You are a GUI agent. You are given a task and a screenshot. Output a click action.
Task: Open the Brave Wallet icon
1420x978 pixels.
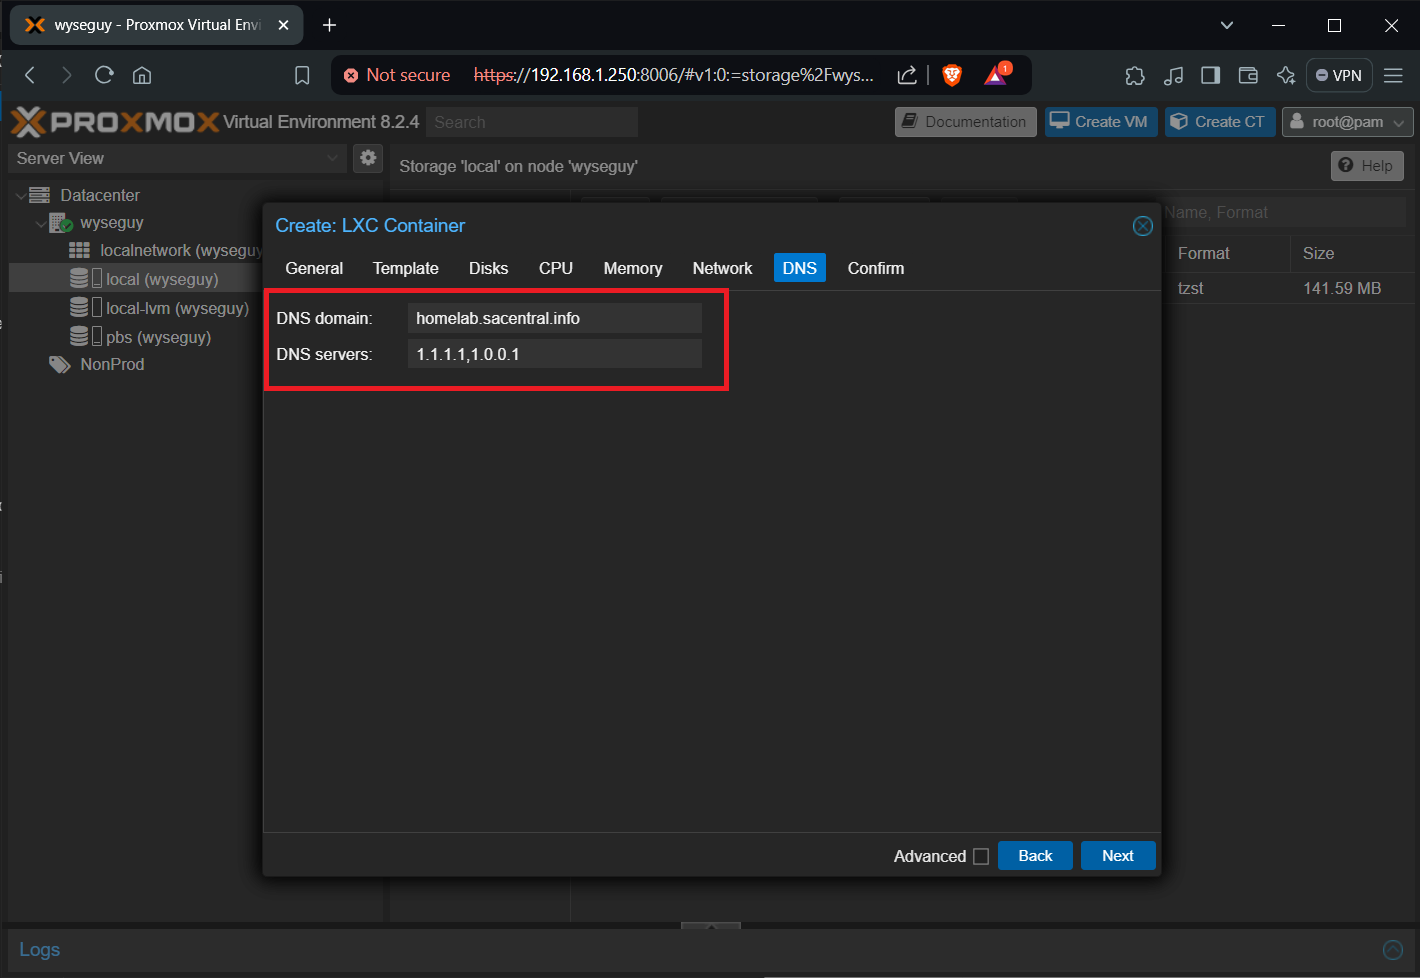click(1248, 75)
